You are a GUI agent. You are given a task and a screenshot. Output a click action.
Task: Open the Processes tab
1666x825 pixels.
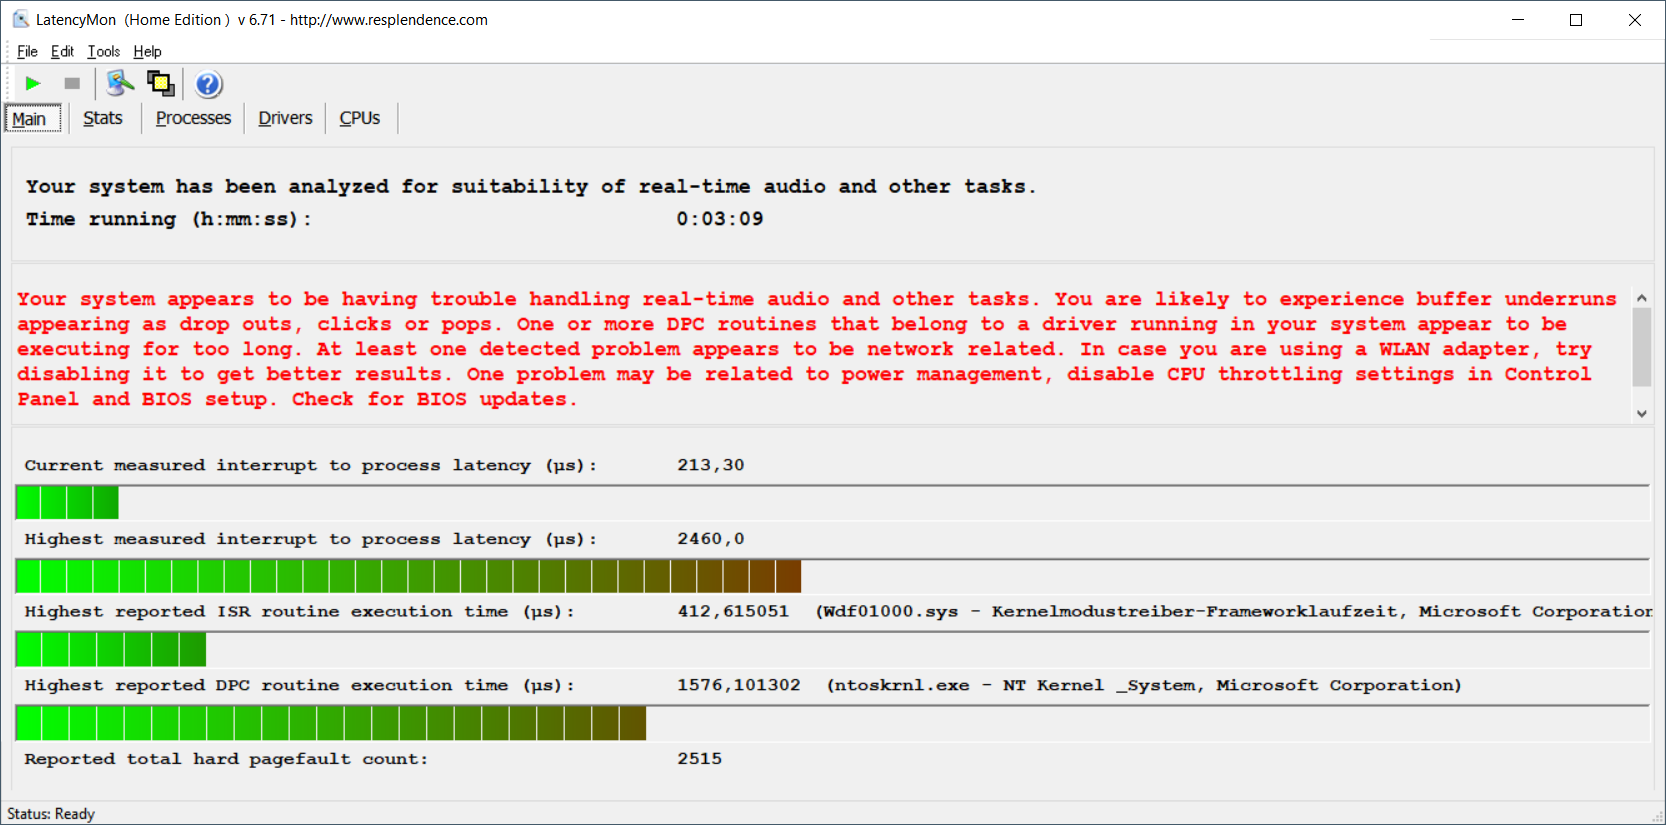[193, 118]
